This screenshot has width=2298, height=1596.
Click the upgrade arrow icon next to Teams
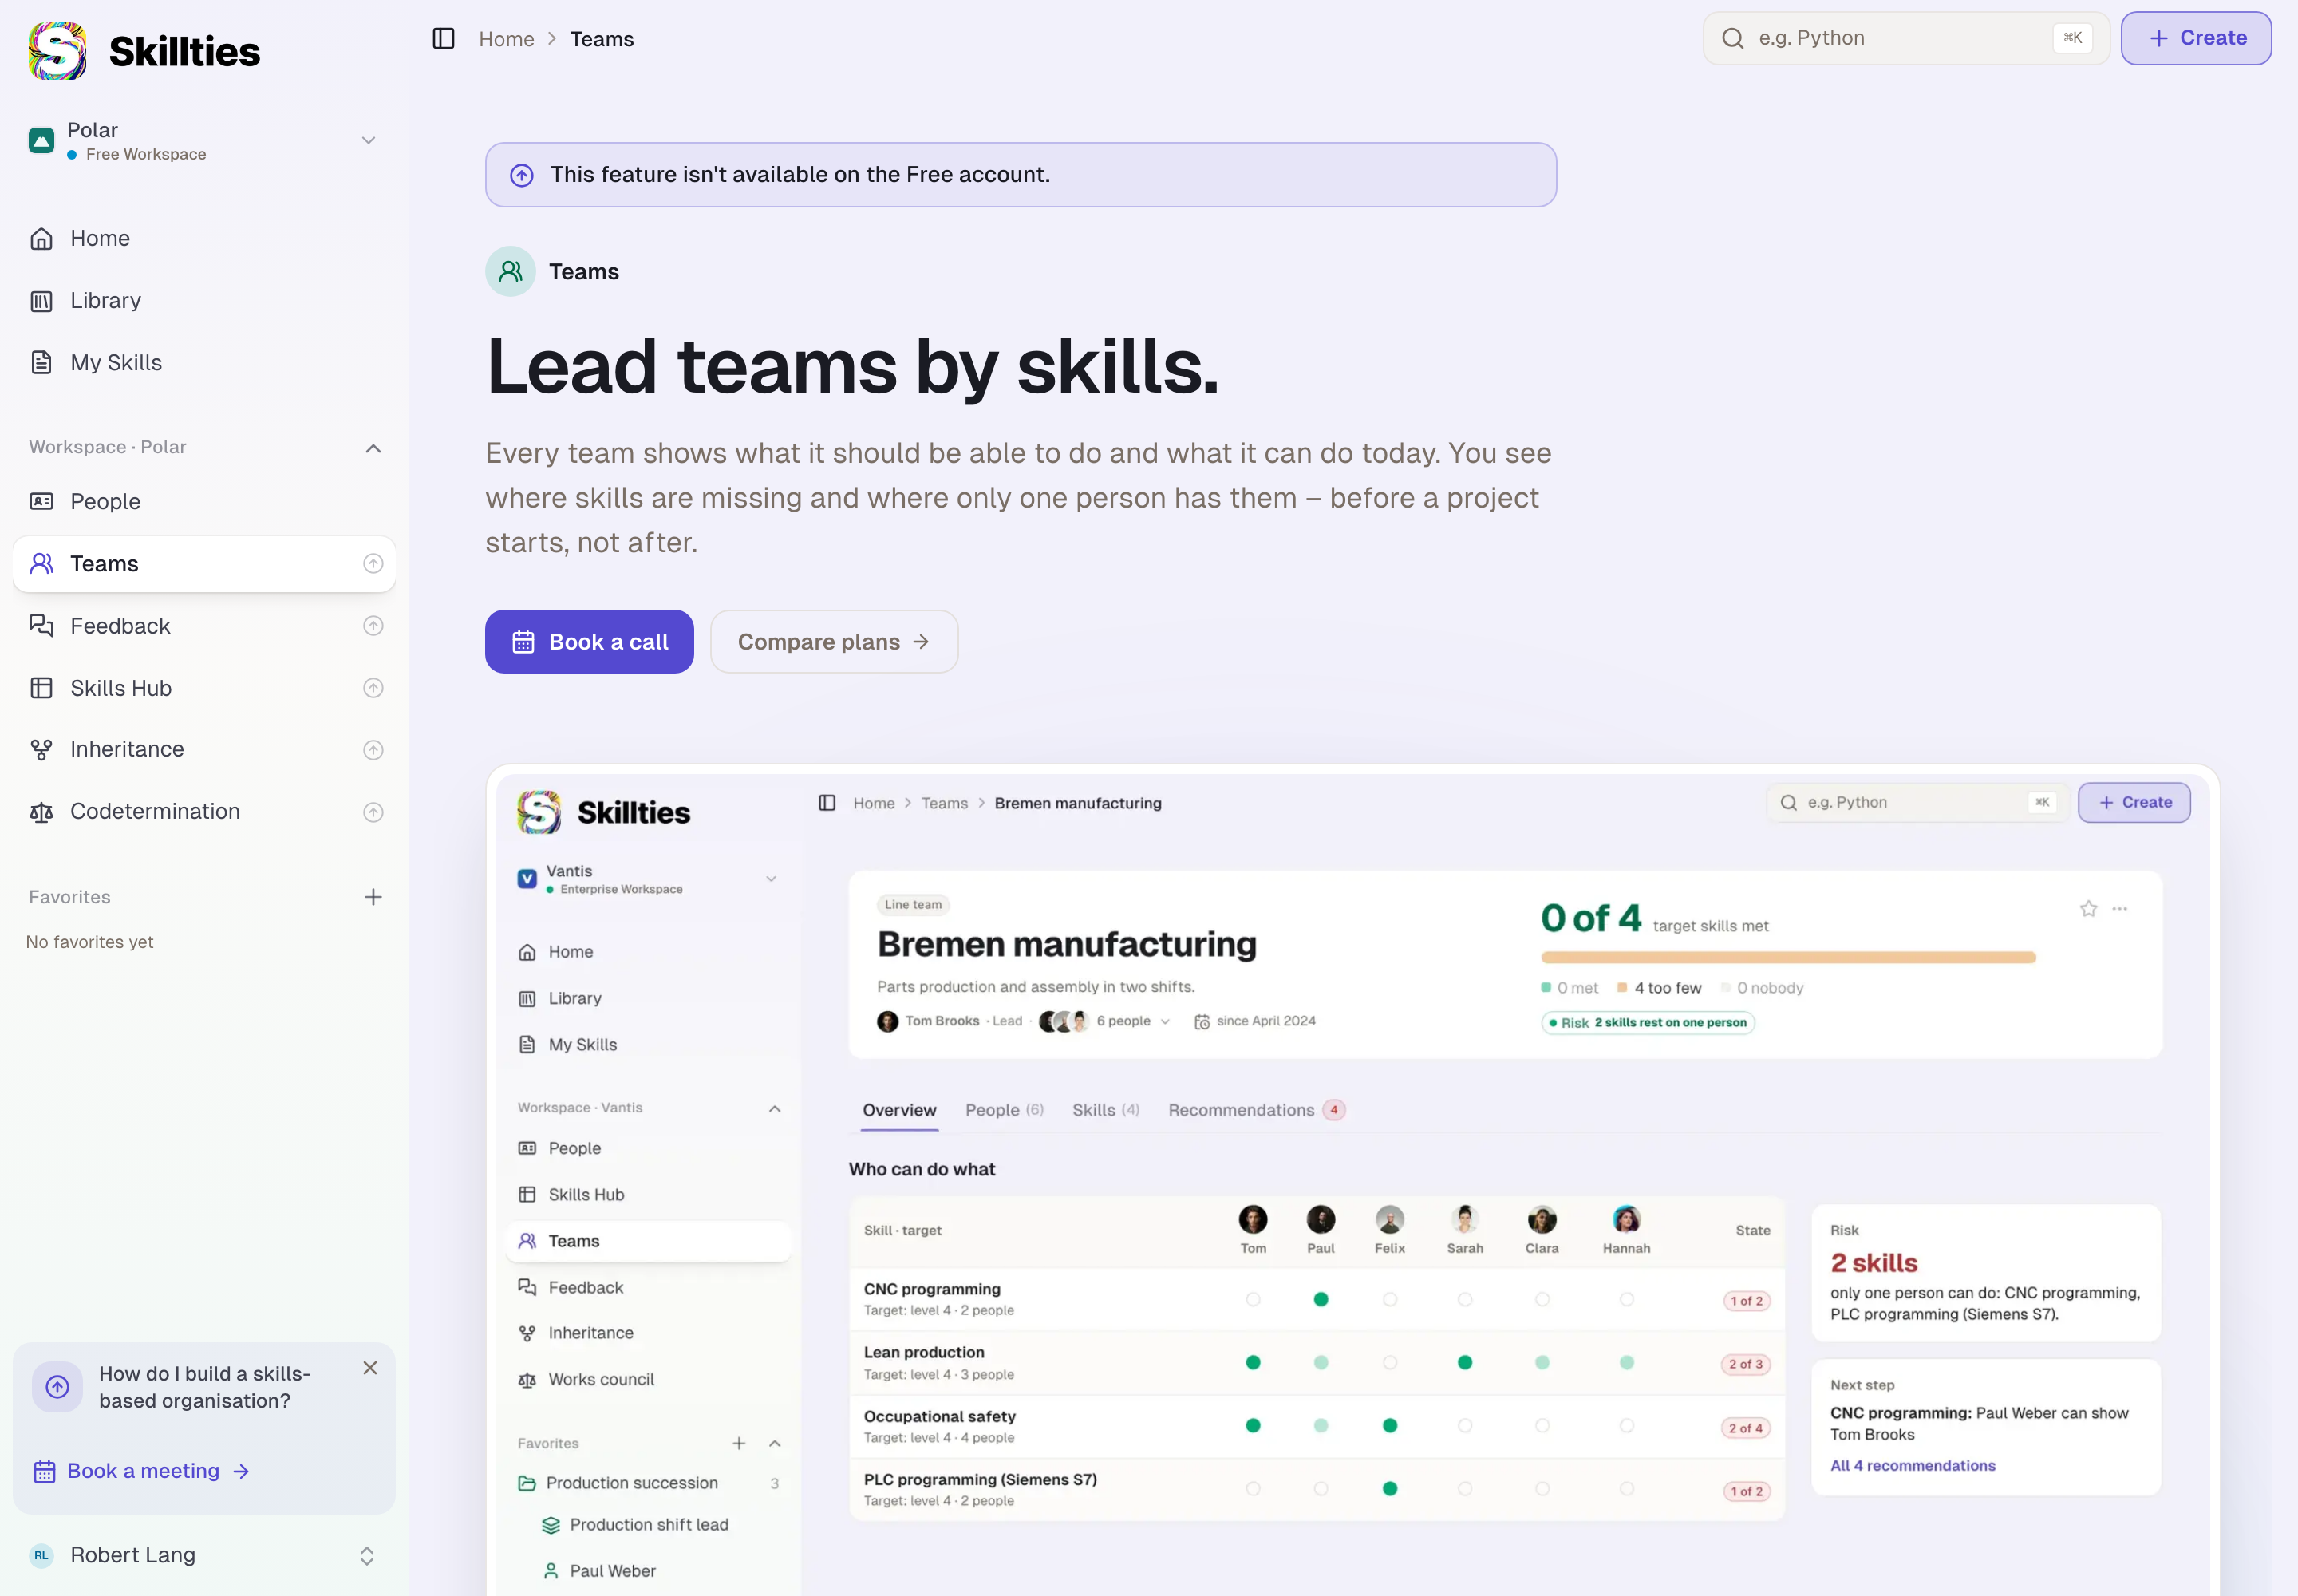(x=373, y=564)
